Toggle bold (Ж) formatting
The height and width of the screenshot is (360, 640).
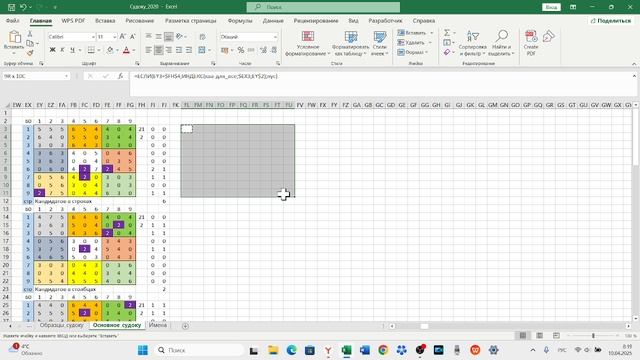click(x=52, y=50)
